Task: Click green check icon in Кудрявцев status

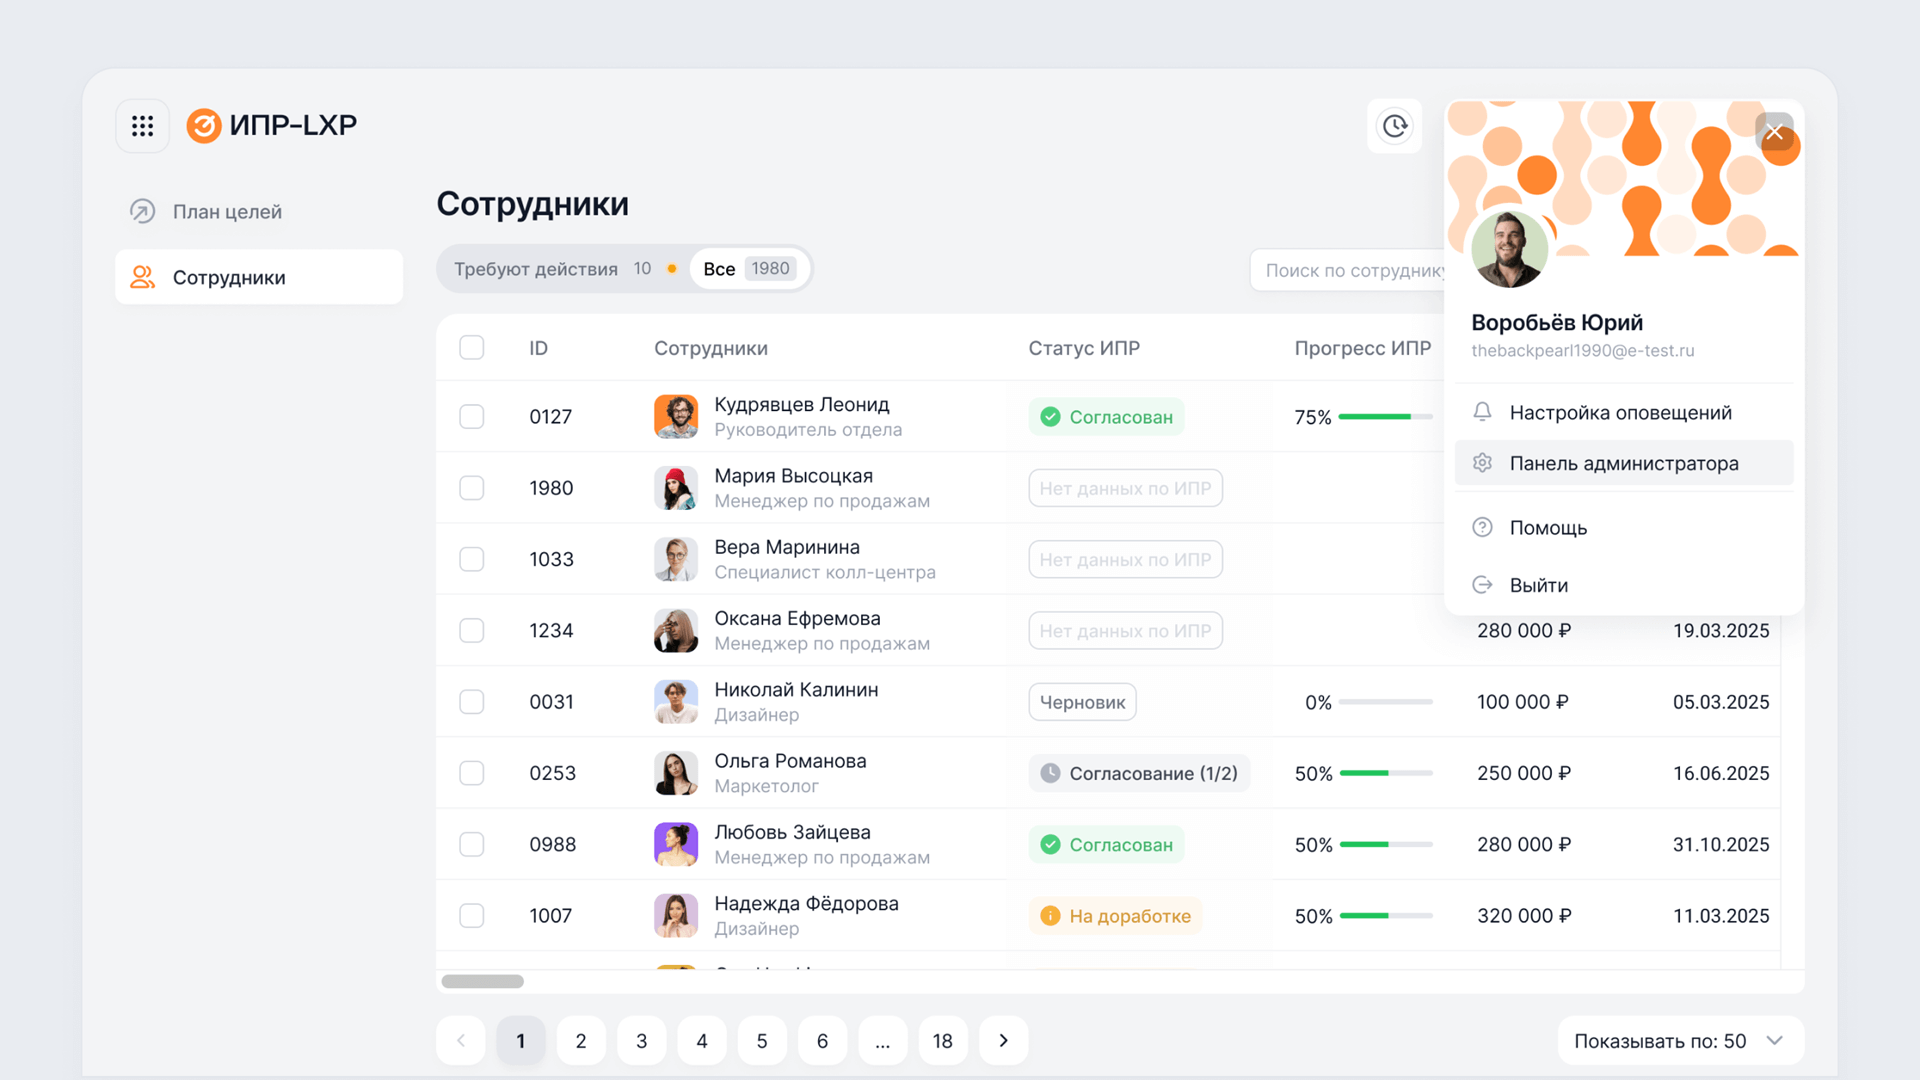Action: 1050,417
